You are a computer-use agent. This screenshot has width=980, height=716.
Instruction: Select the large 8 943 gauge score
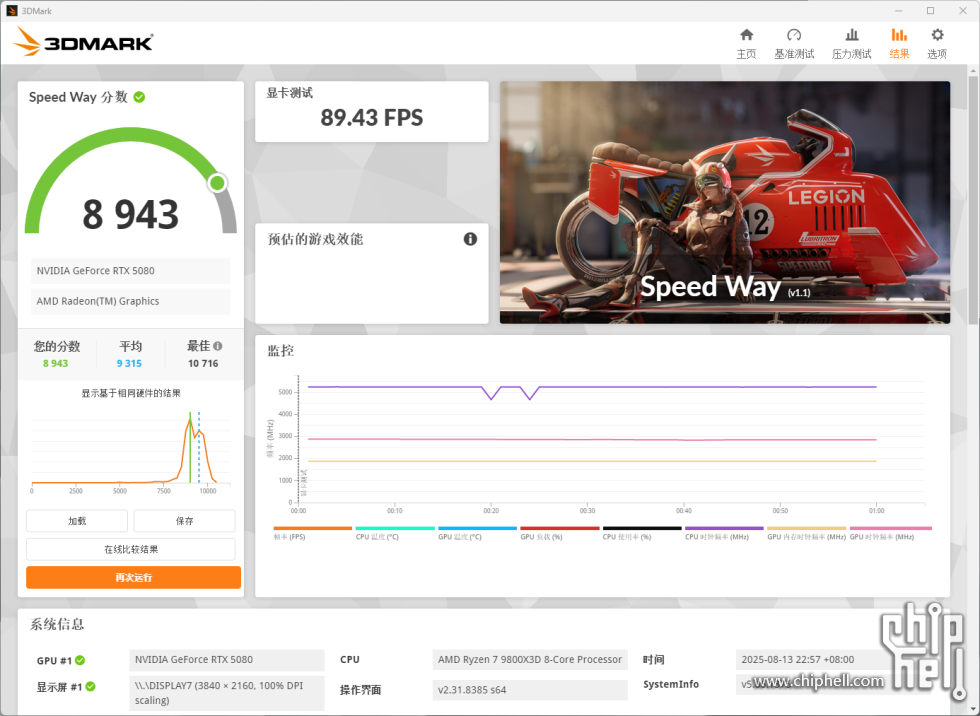(131, 214)
